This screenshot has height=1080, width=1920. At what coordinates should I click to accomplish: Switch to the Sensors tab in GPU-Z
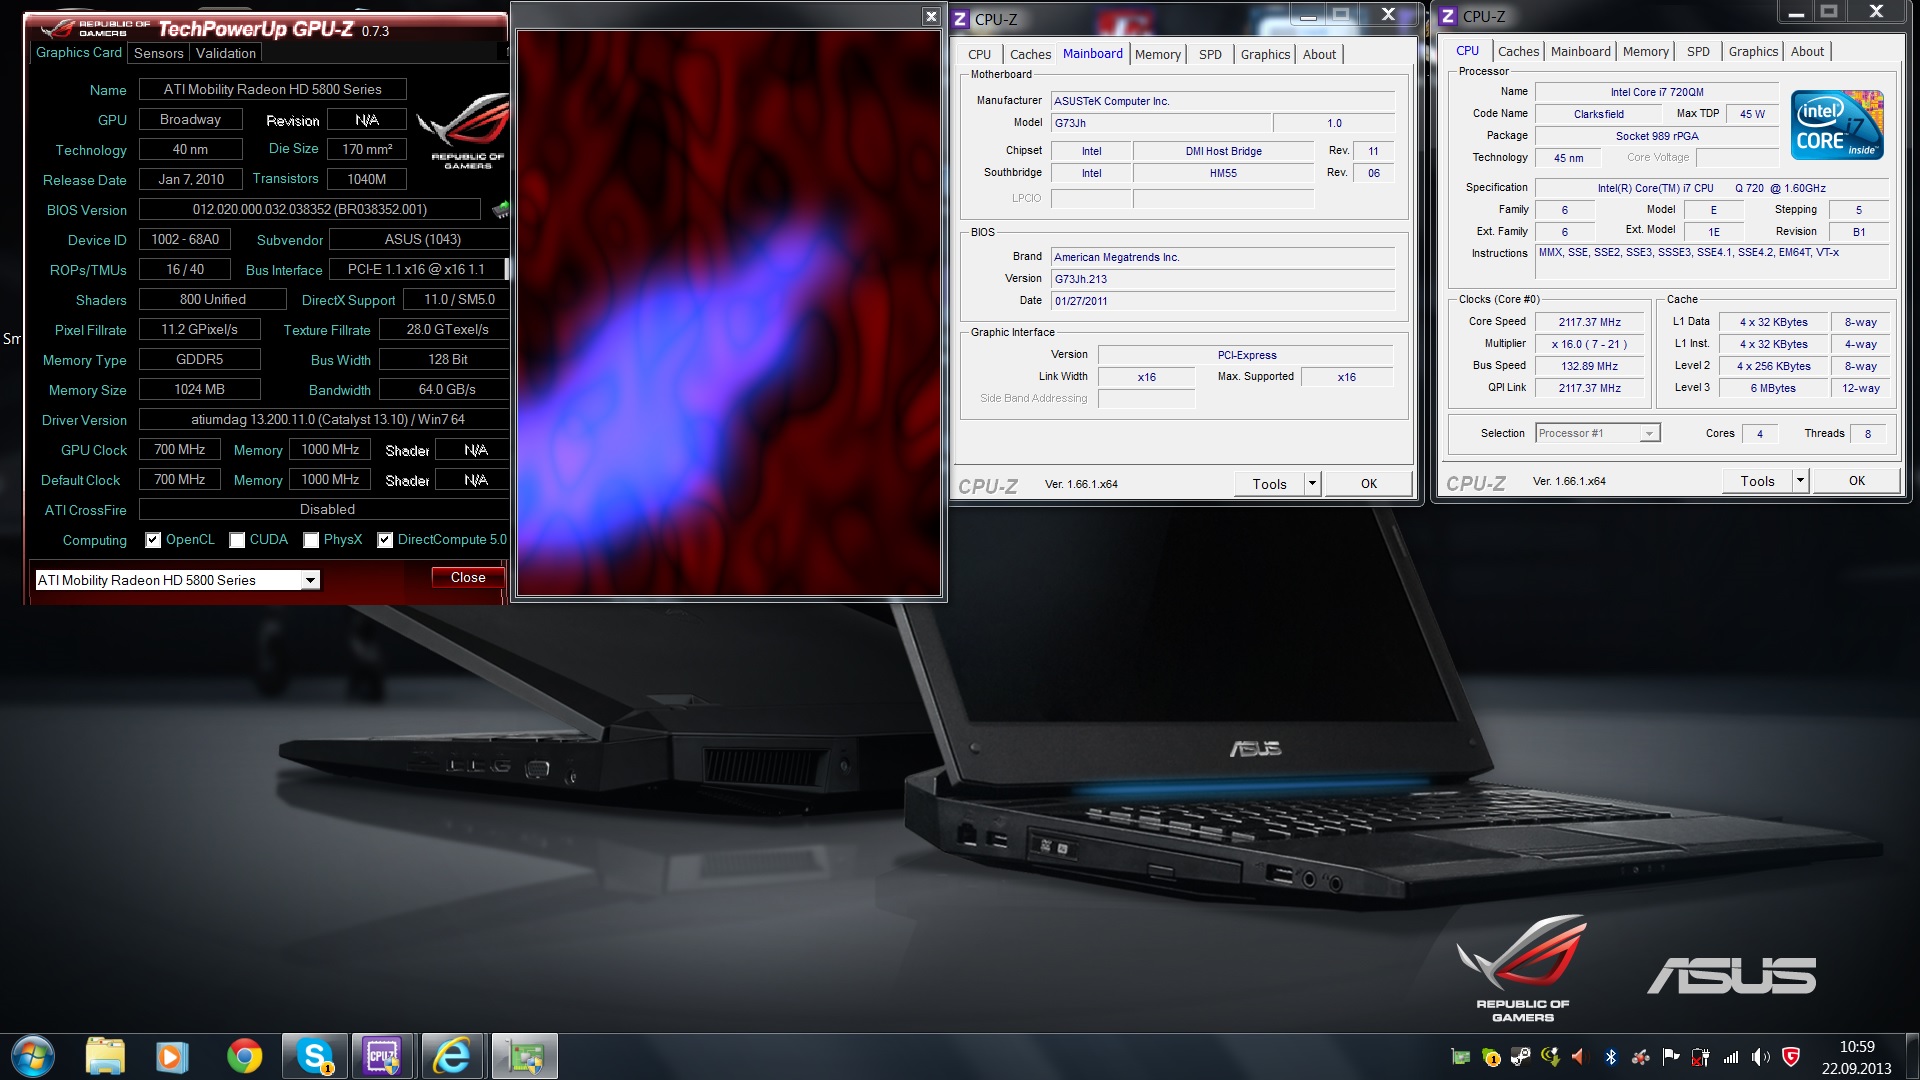click(x=158, y=53)
